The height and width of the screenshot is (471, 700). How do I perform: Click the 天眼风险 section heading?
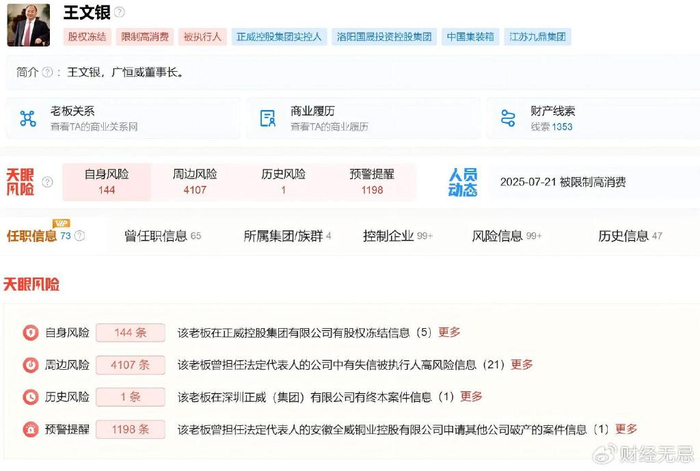(x=31, y=284)
